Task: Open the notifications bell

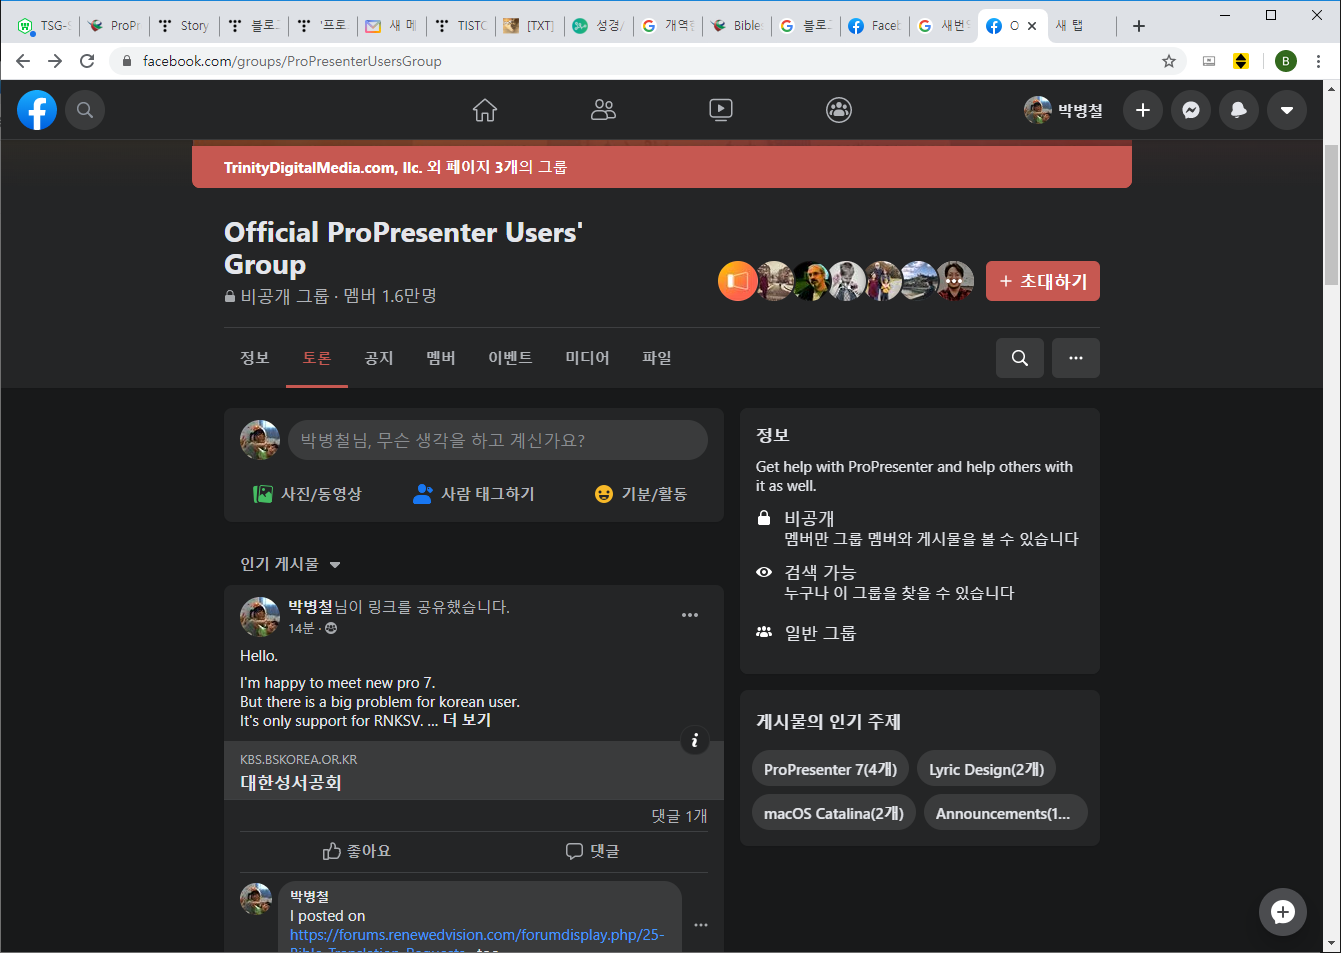Action: point(1239,110)
